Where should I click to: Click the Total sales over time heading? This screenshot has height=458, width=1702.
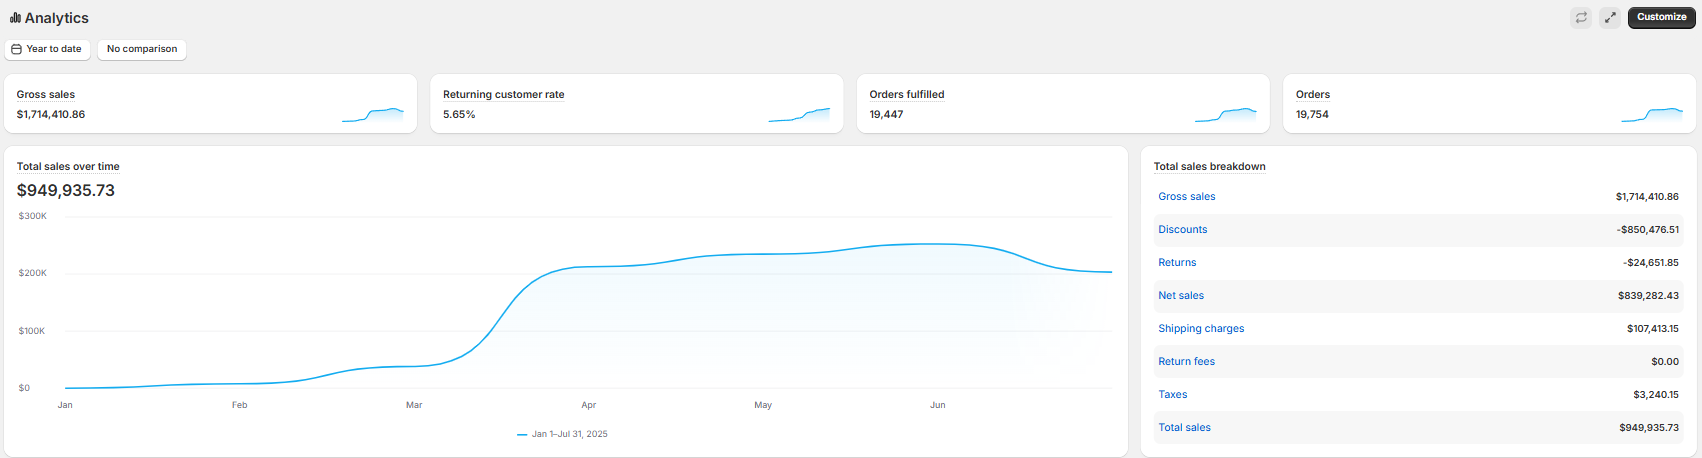point(68,167)
